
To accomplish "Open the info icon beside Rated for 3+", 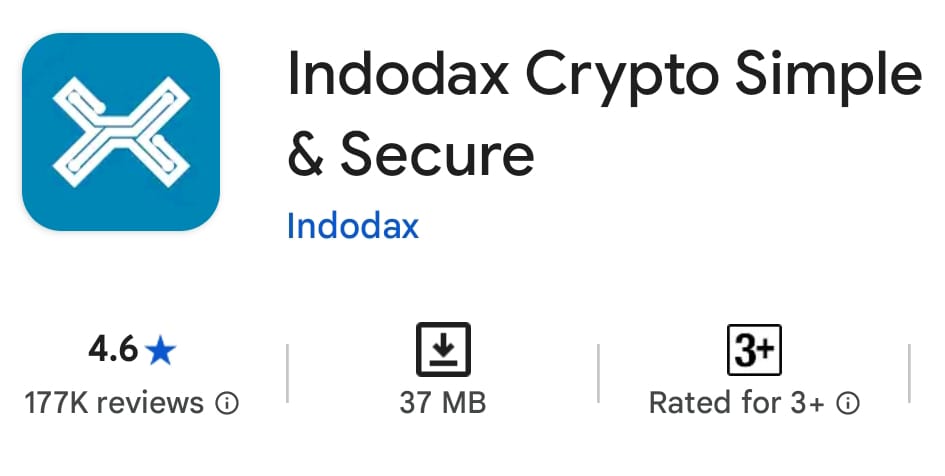I will [x=848, y=404].
